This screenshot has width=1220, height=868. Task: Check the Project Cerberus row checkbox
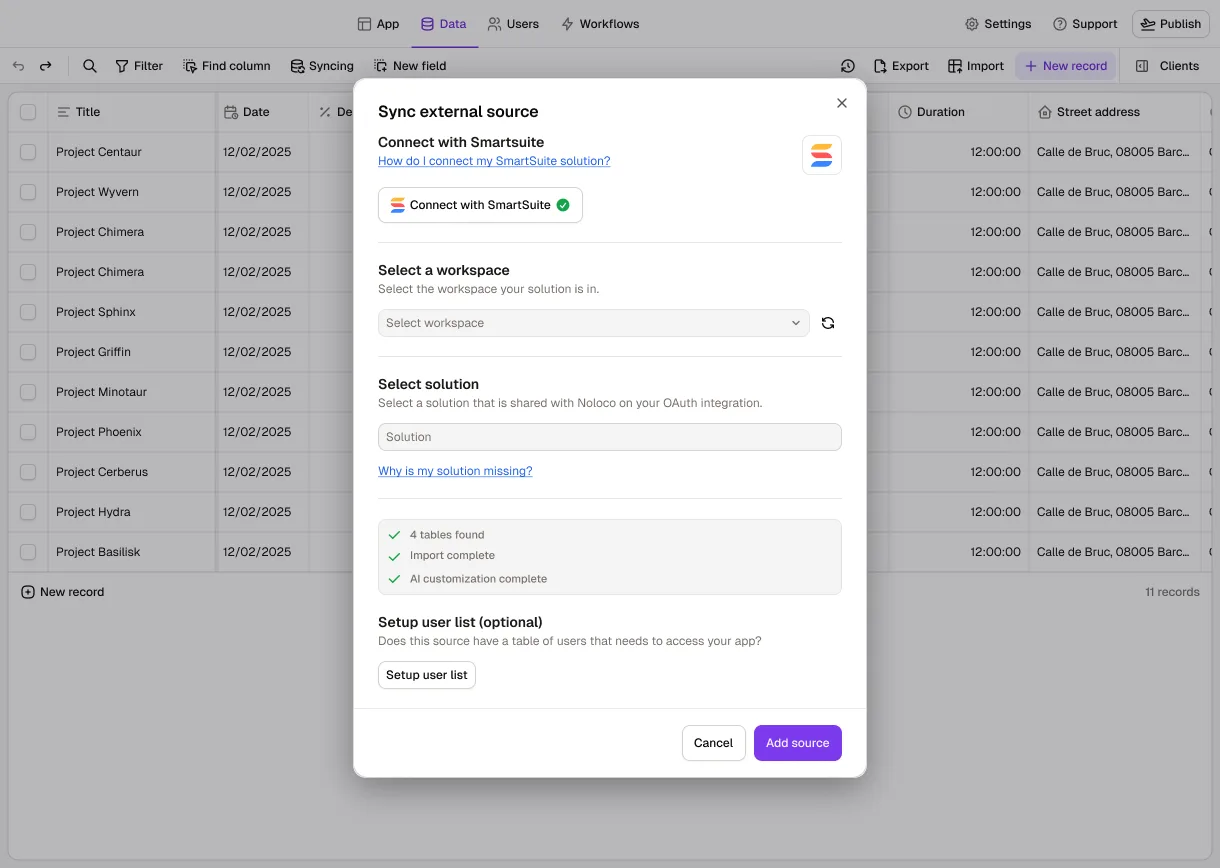(x=28, y=472)
